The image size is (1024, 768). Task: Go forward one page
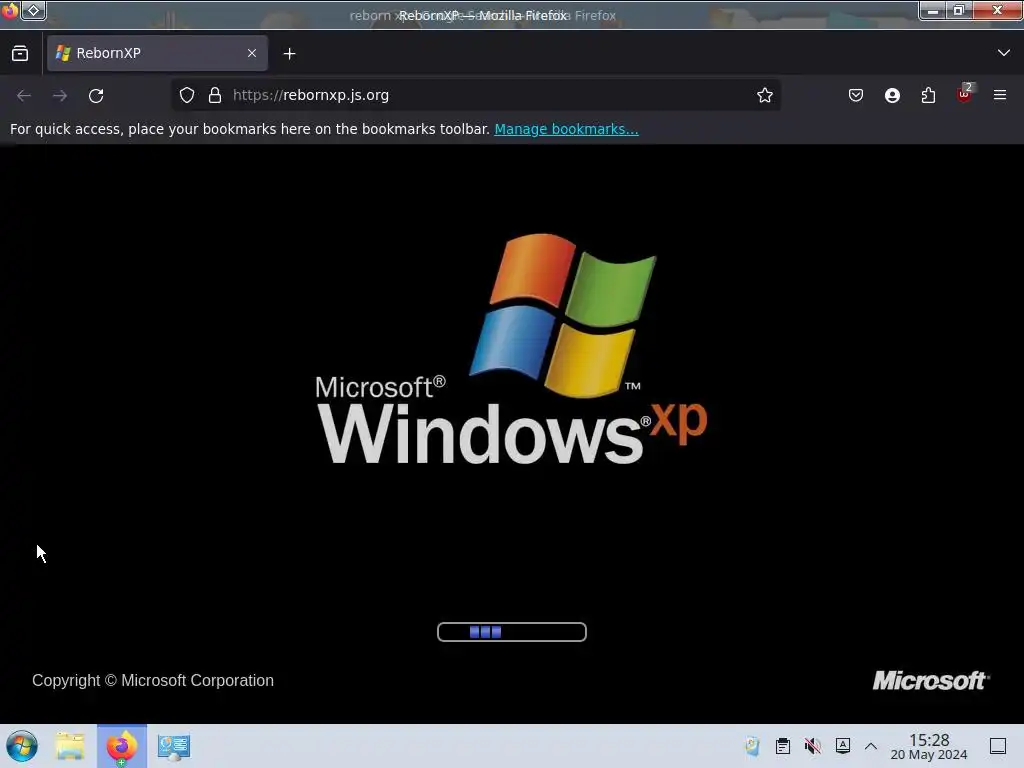pyautogui.click(x=60, y=95)
